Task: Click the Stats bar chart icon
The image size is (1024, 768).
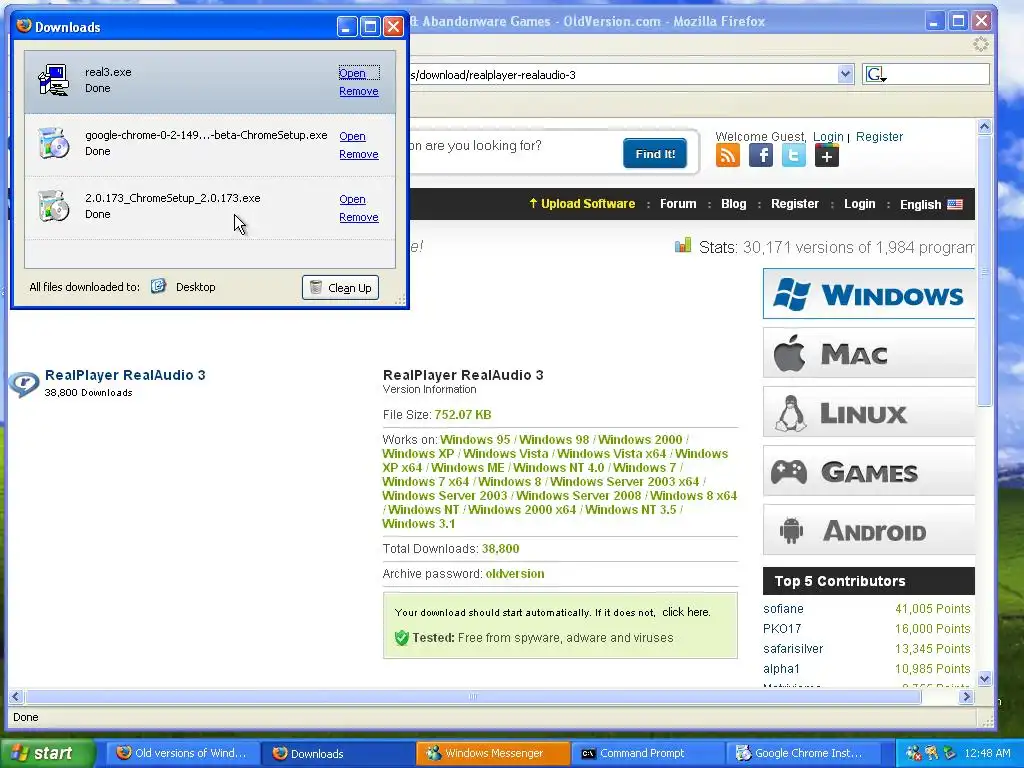Action: (x=682, y=246)
